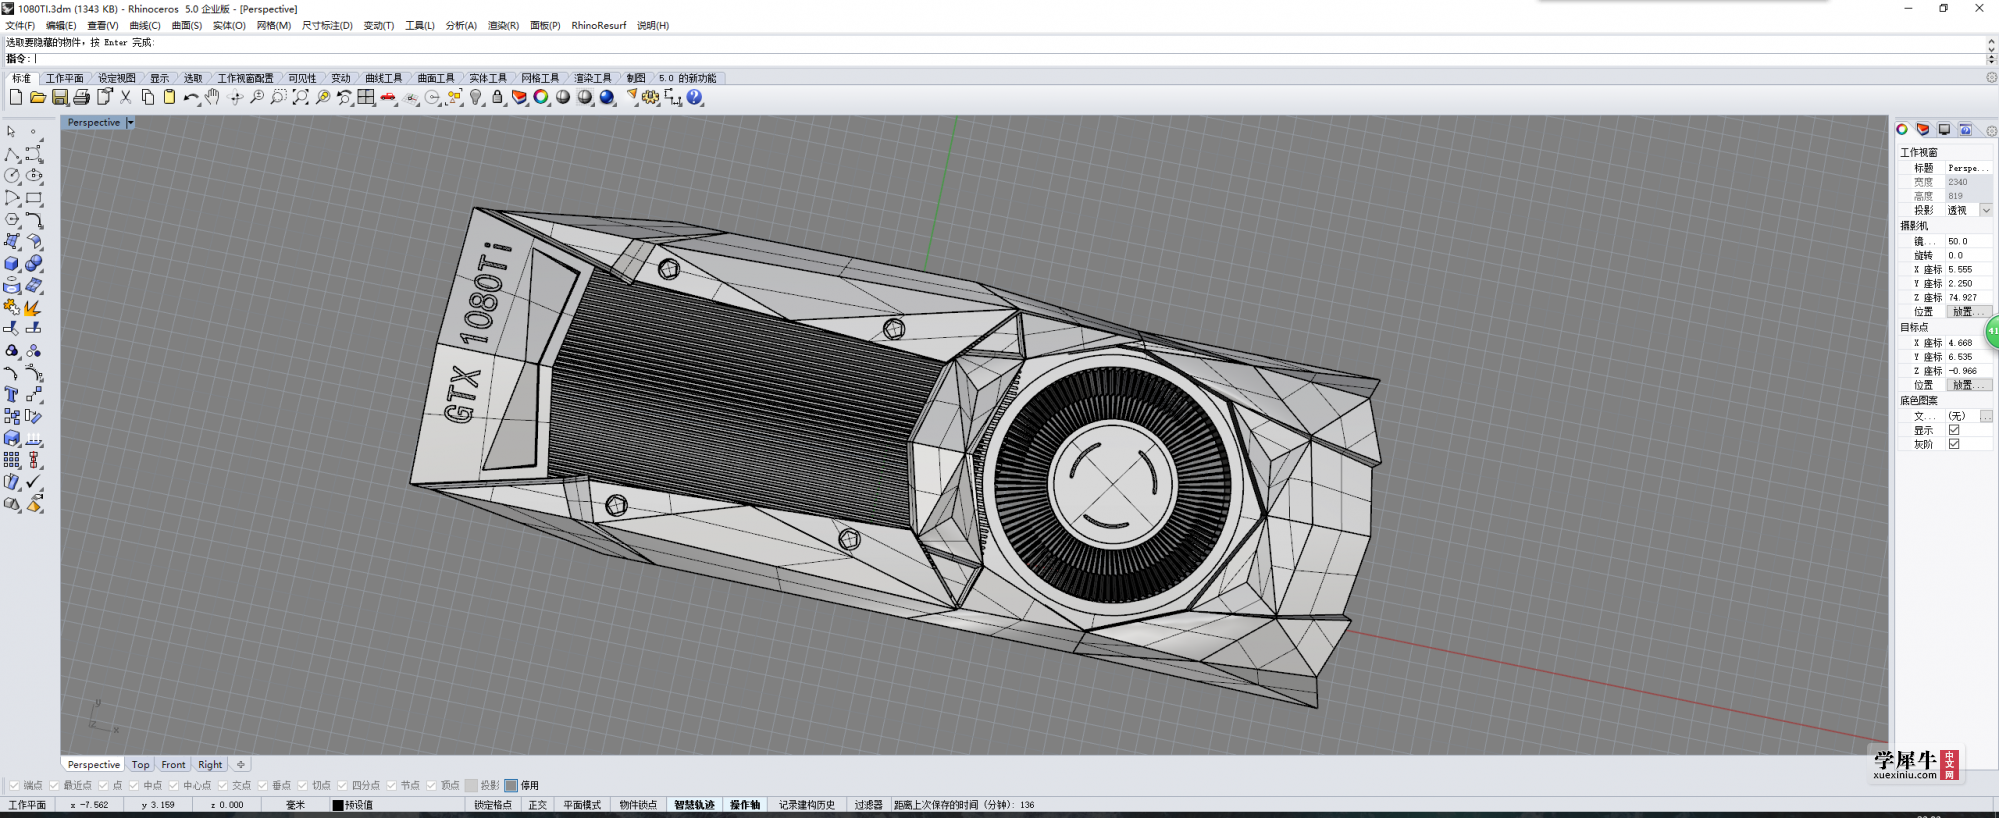
Task: Click the Array tool in the left sidebar
Action: point(12,460)
